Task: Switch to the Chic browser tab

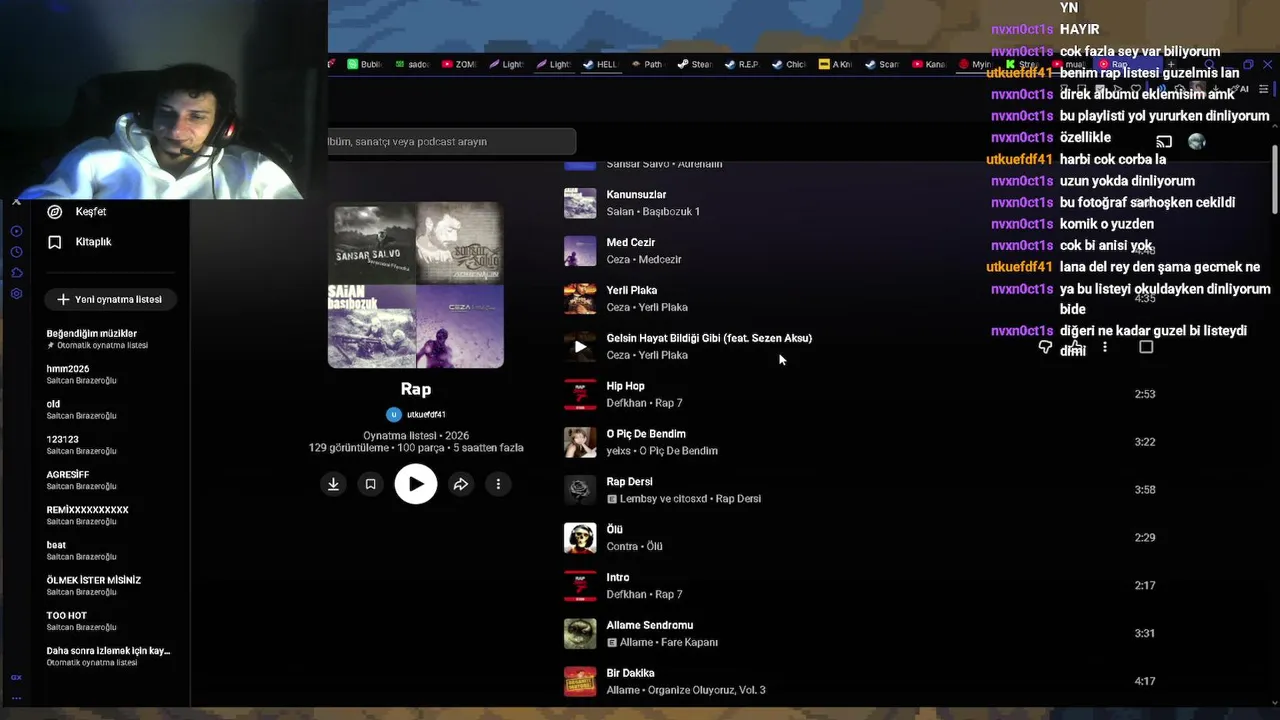Action: [x=789, y=64]
